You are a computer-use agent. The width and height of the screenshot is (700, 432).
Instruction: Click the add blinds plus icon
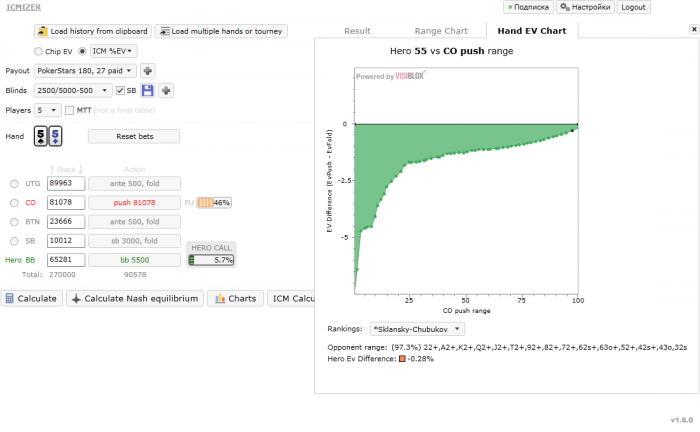tap(166, 91)
